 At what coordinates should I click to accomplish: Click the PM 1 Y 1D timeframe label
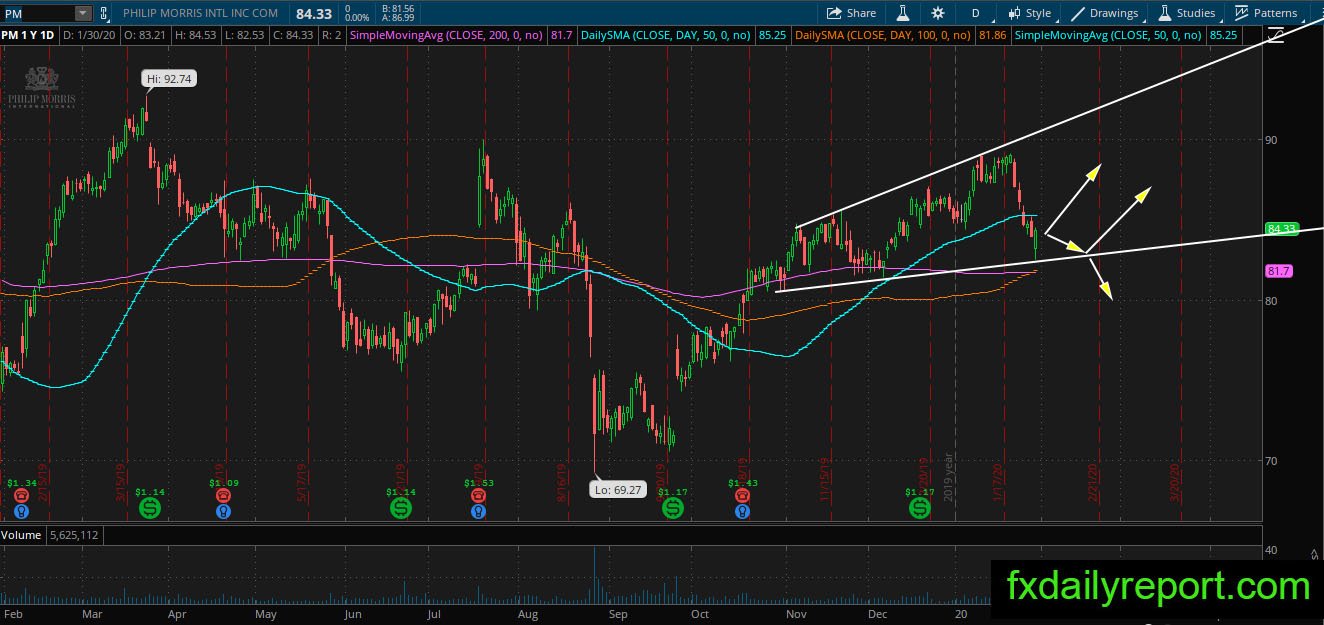pos(29,35)
